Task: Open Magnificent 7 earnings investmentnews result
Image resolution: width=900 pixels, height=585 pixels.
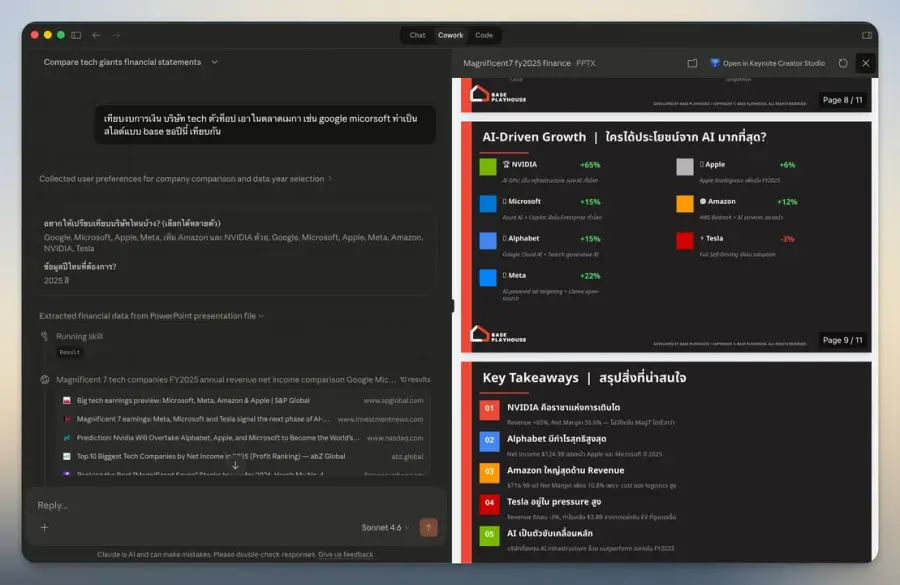Action: [x=245, y=419]
